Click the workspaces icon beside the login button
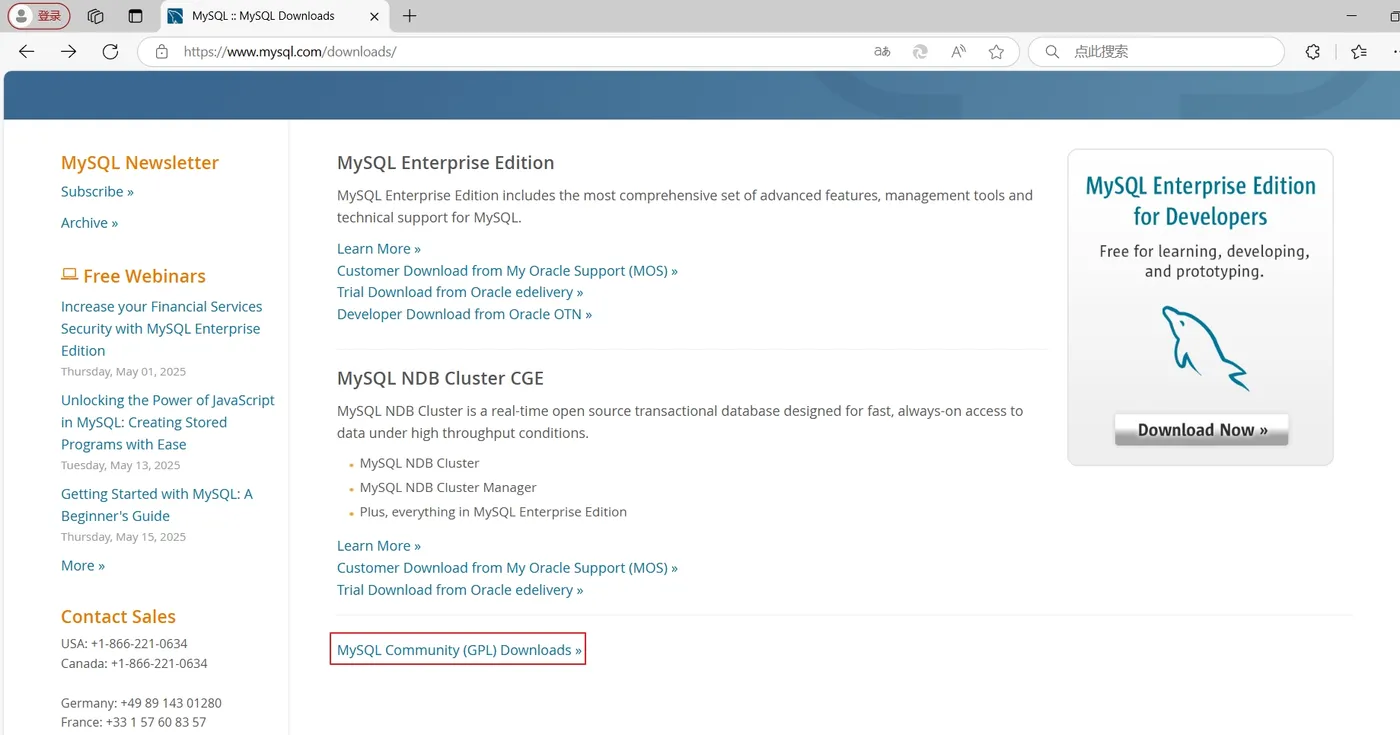Screen dimensions: 1400x735 pyautogui.click(x=96, y=16)
